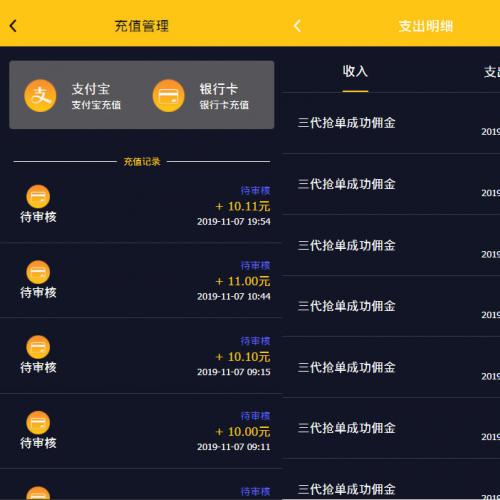Switch to the 收入 tab
Screen dimensions: 500x500
click(355, 71)
